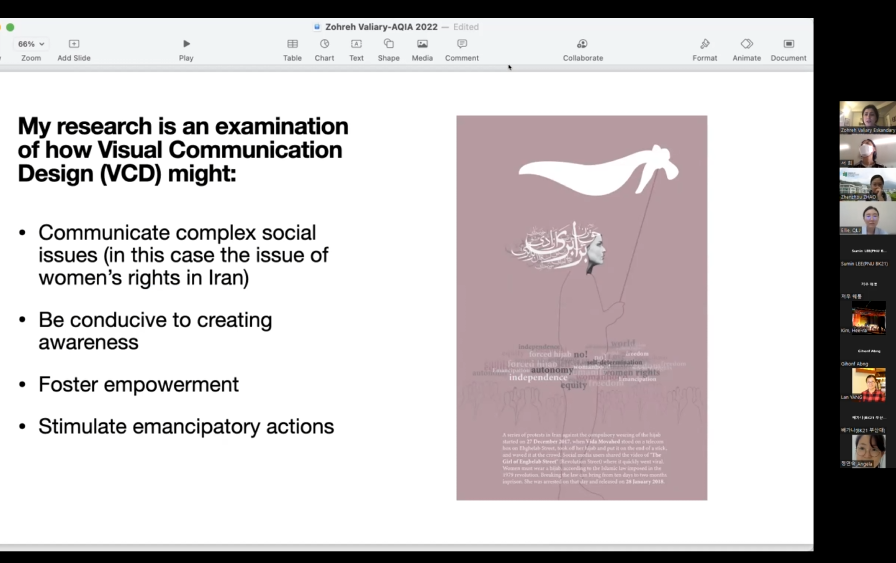
Task: Select the pink poster image on slide
Action: coord(582,308)
